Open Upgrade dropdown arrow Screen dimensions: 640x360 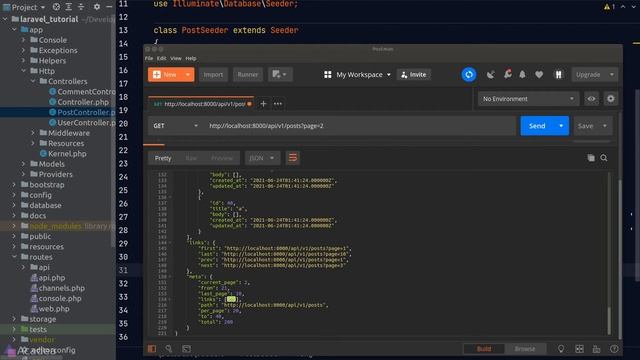[611, 75]
